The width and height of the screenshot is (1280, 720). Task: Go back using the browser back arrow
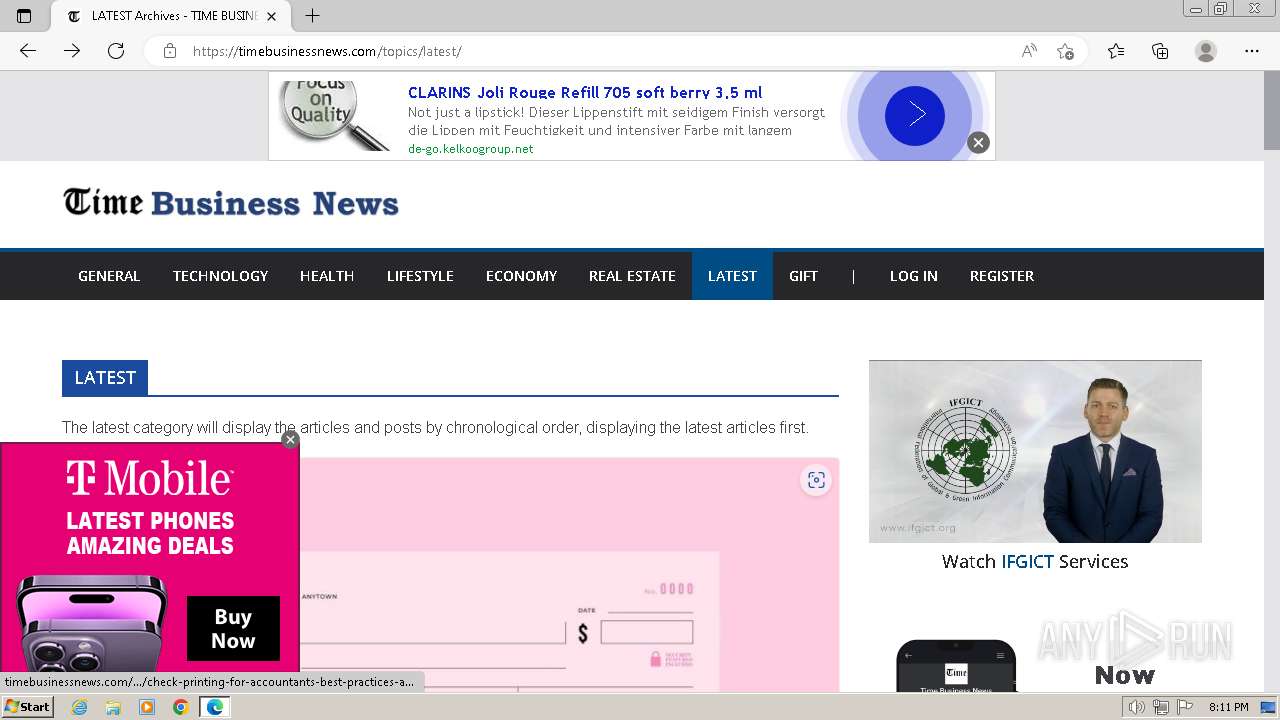tap(28, 51)
